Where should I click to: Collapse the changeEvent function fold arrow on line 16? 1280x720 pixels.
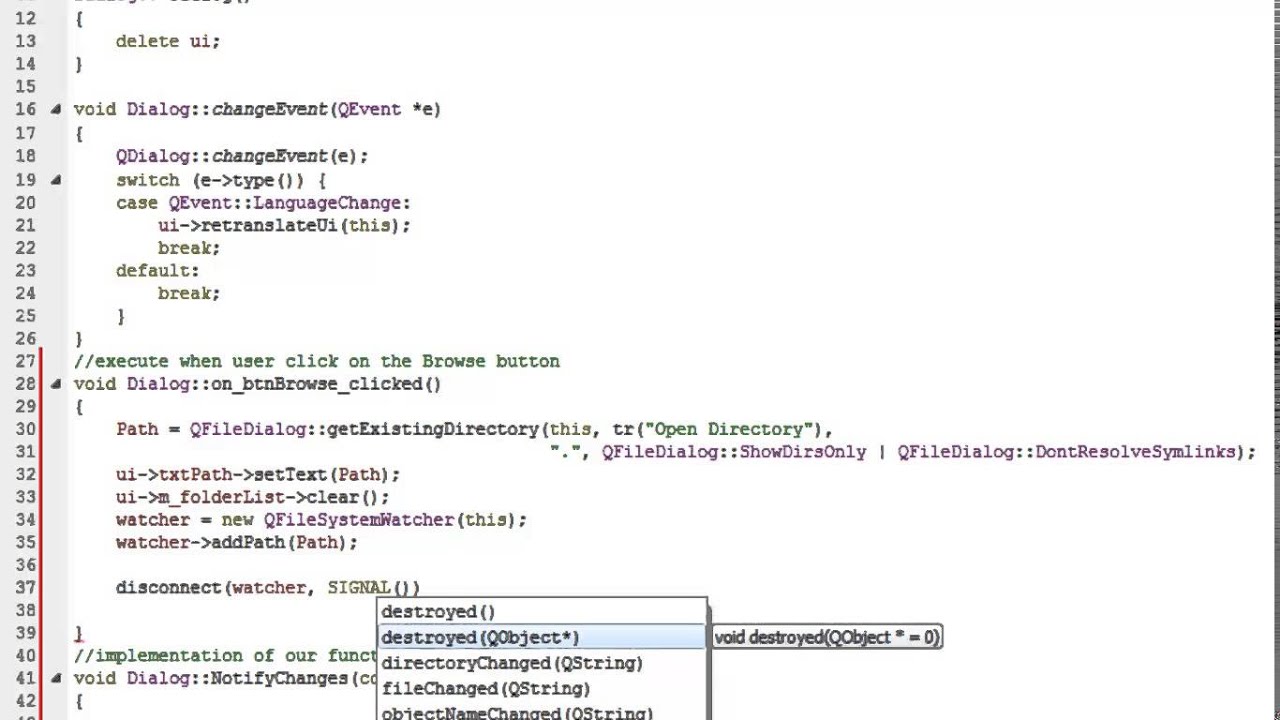pyautogui.click(x=55, y=110)
